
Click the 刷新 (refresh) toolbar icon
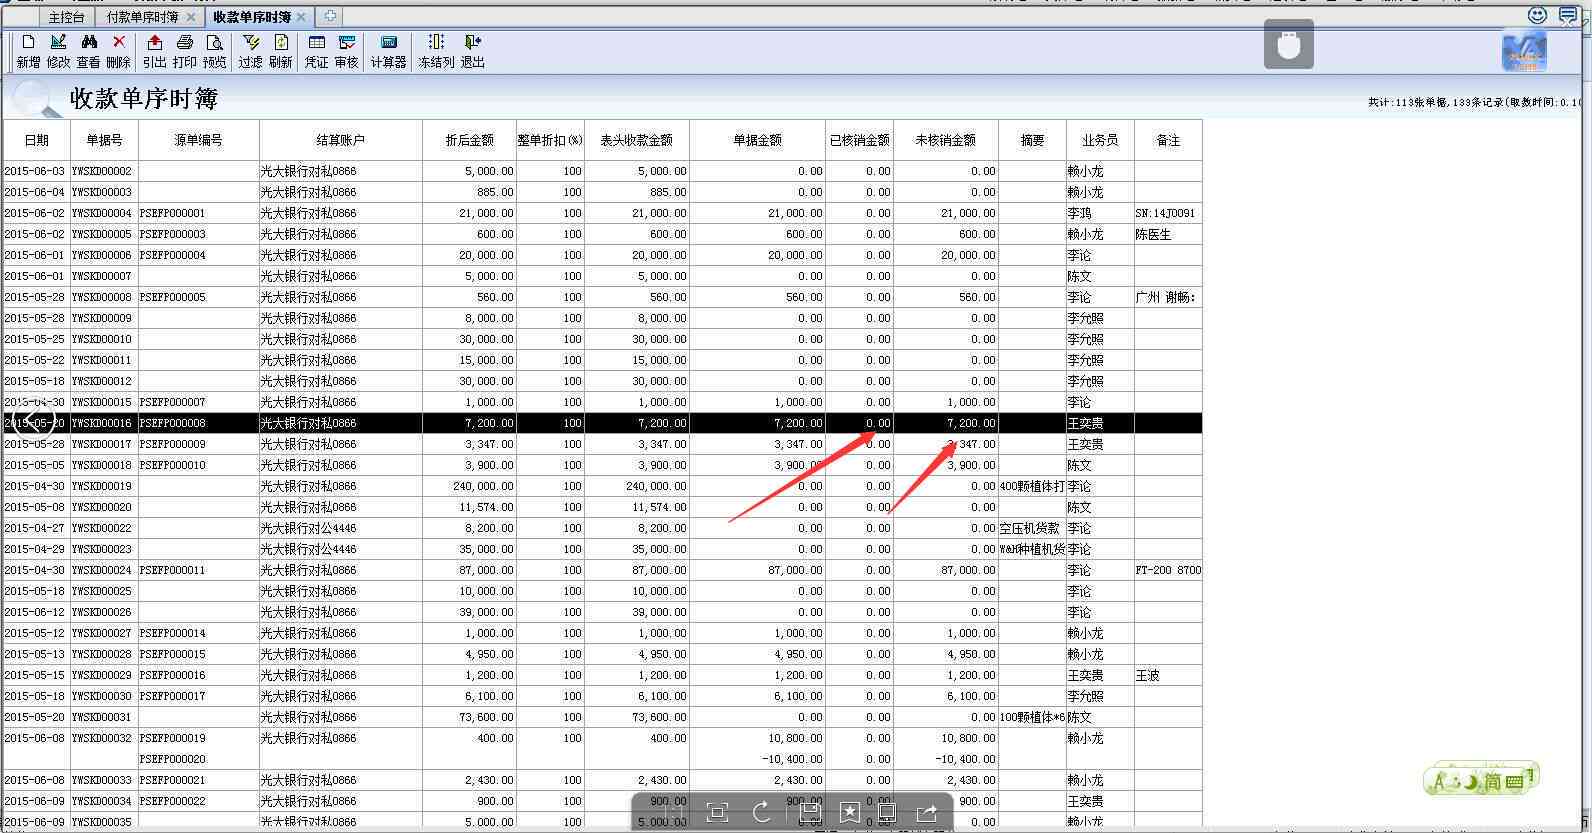(281, 50)
